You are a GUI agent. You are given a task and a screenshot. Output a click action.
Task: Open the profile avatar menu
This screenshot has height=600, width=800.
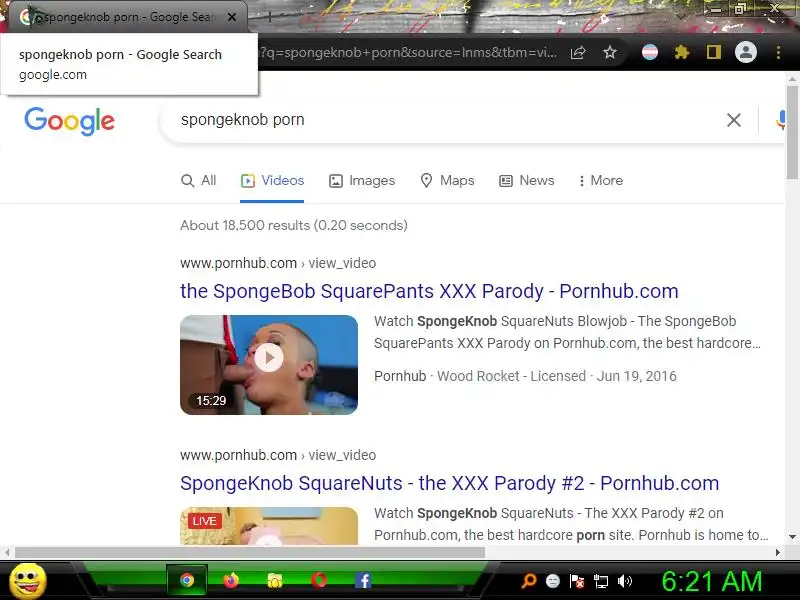pyautogui.click(x=745, y=52)
